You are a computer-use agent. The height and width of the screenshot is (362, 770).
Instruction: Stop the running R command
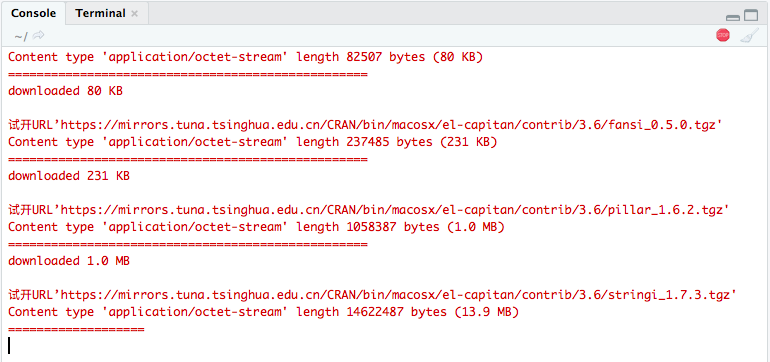click(723, 35)
